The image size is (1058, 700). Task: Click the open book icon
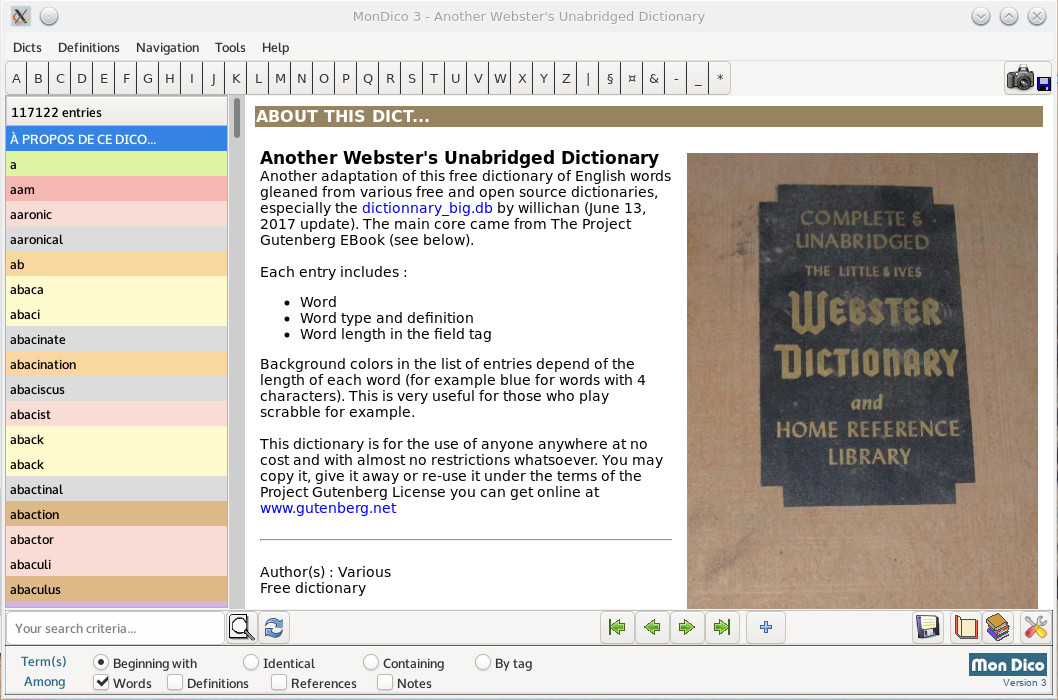click(x=965, y=627)
